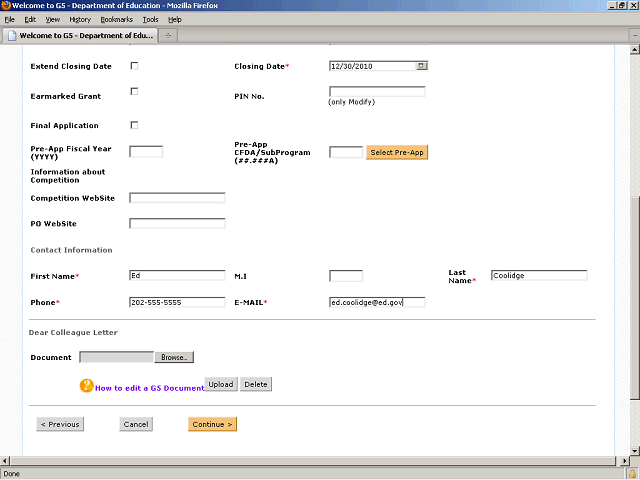Screen dimensions: 640x480
Task: Enable the Earmarked Grant checkbox
Action: point(134,91)
